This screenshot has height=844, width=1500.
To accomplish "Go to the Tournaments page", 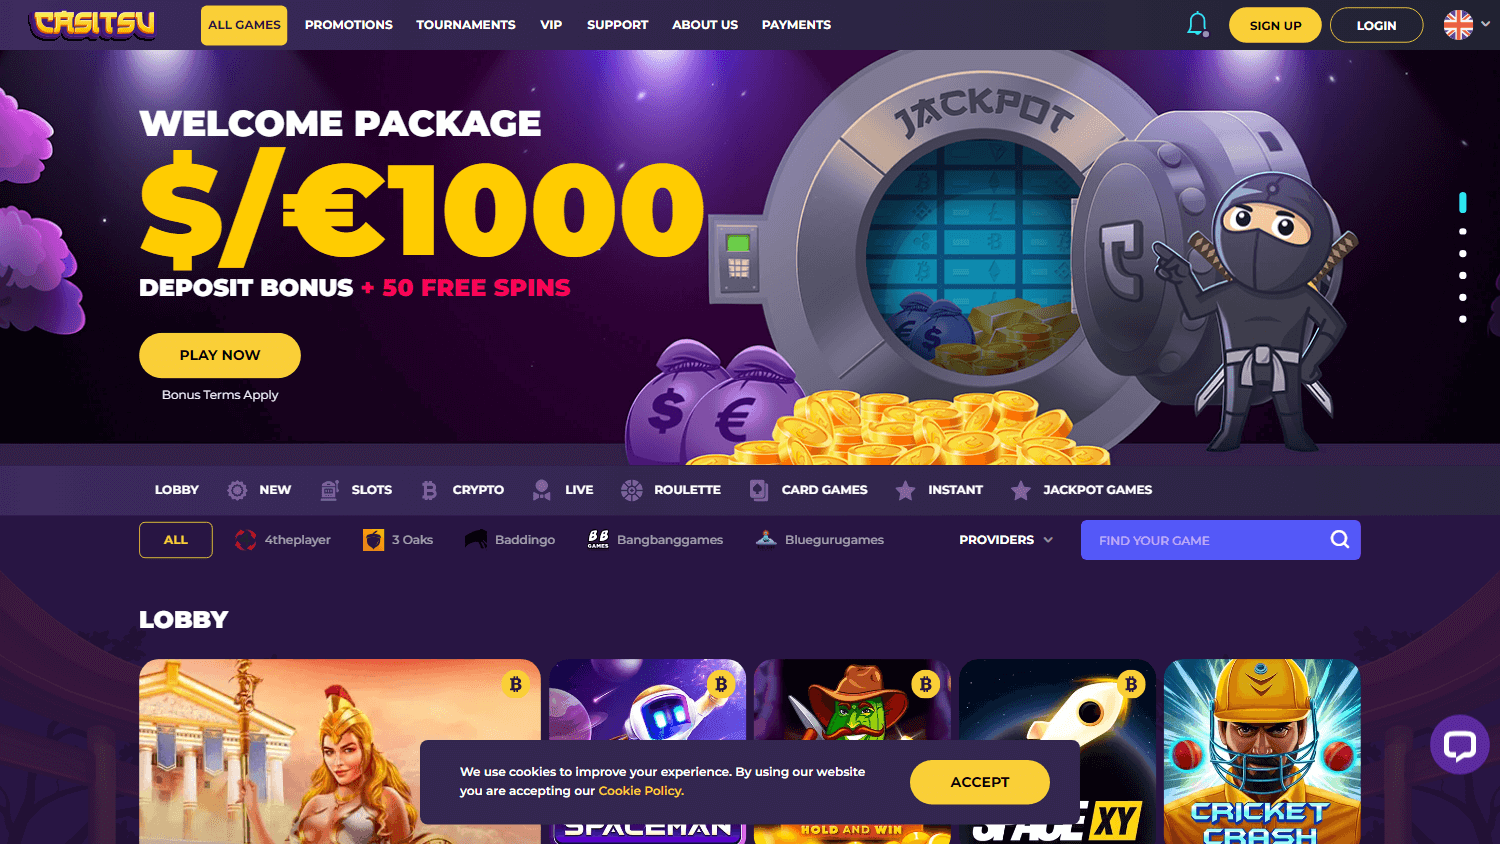I will point(466,25).
